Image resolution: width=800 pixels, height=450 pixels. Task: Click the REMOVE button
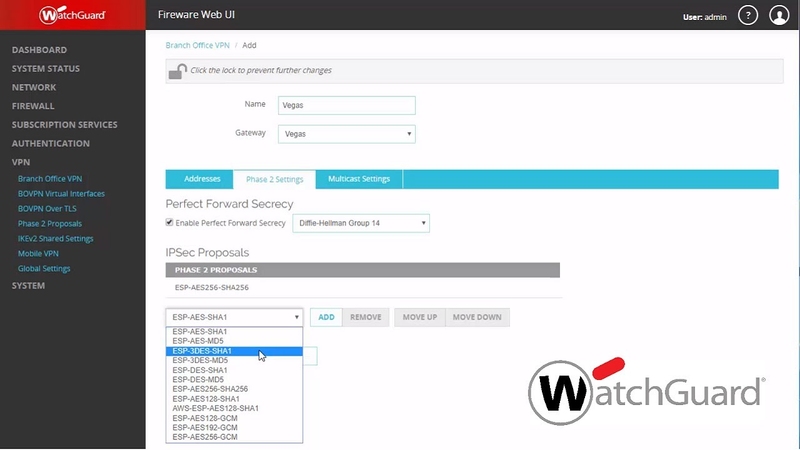pyautogui.click(x=366, y=317)
